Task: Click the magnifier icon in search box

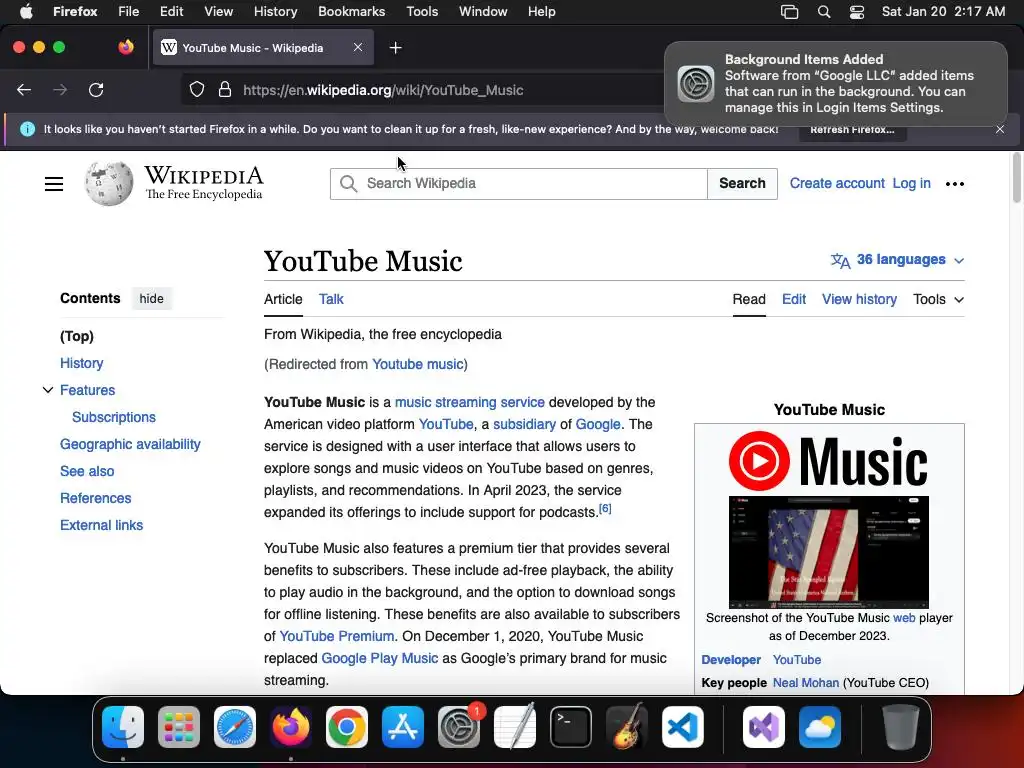Action: coord(349,184)
